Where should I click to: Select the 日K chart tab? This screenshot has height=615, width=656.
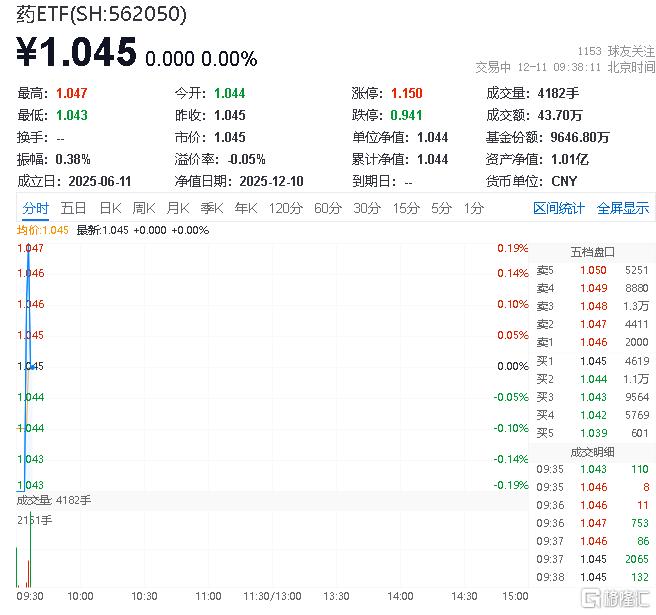[110, 208]
